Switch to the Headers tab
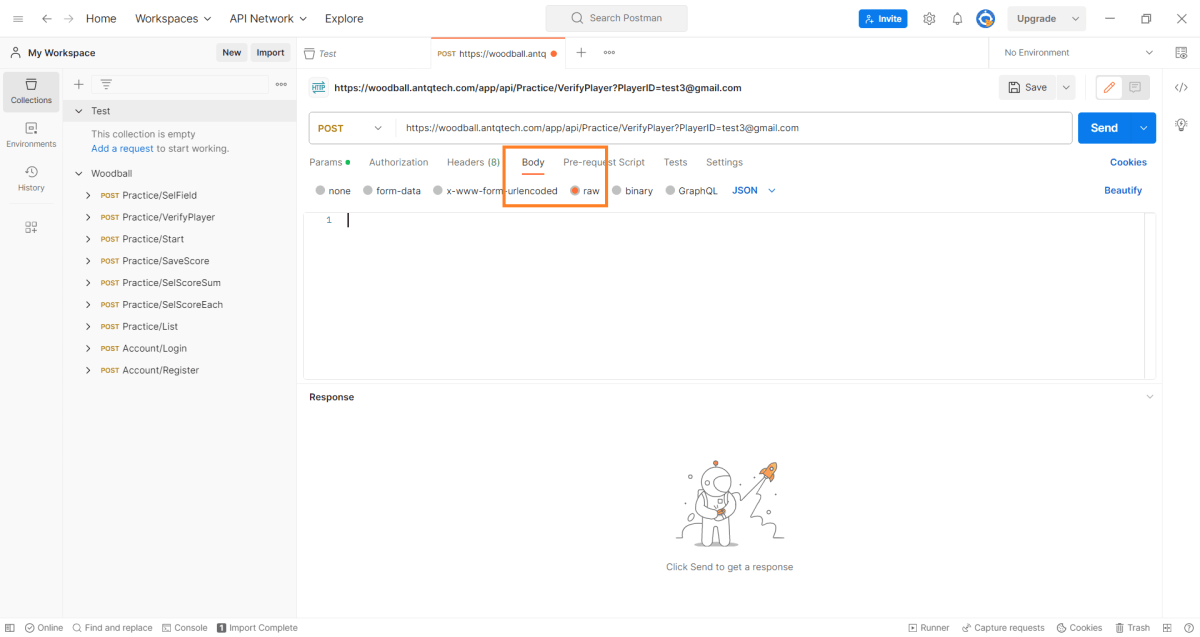The image size is (1200, 637). (x=474, y=162)
